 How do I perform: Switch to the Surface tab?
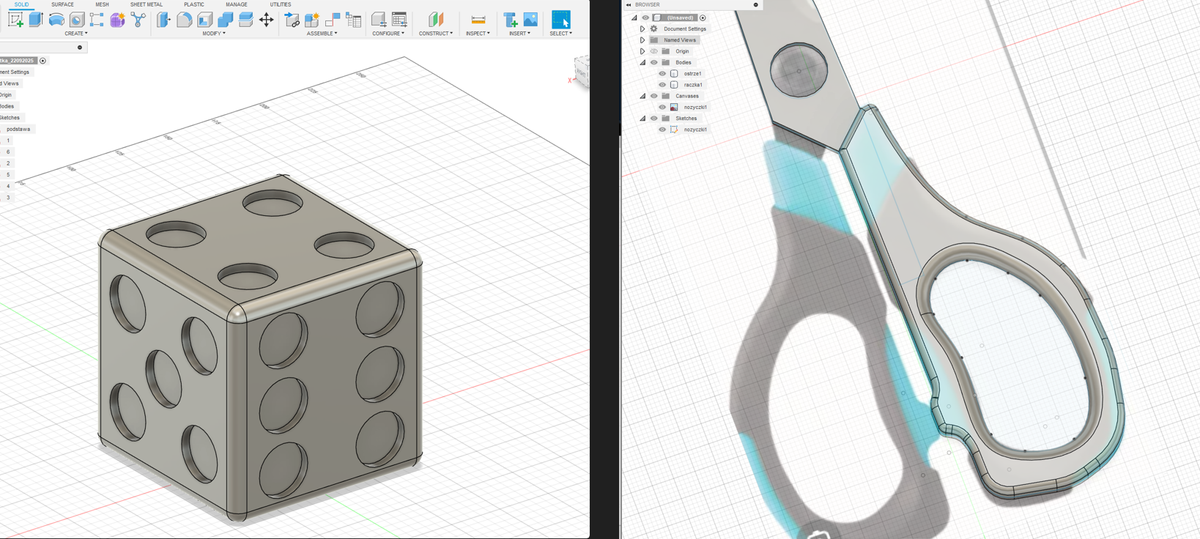(62, 5)
